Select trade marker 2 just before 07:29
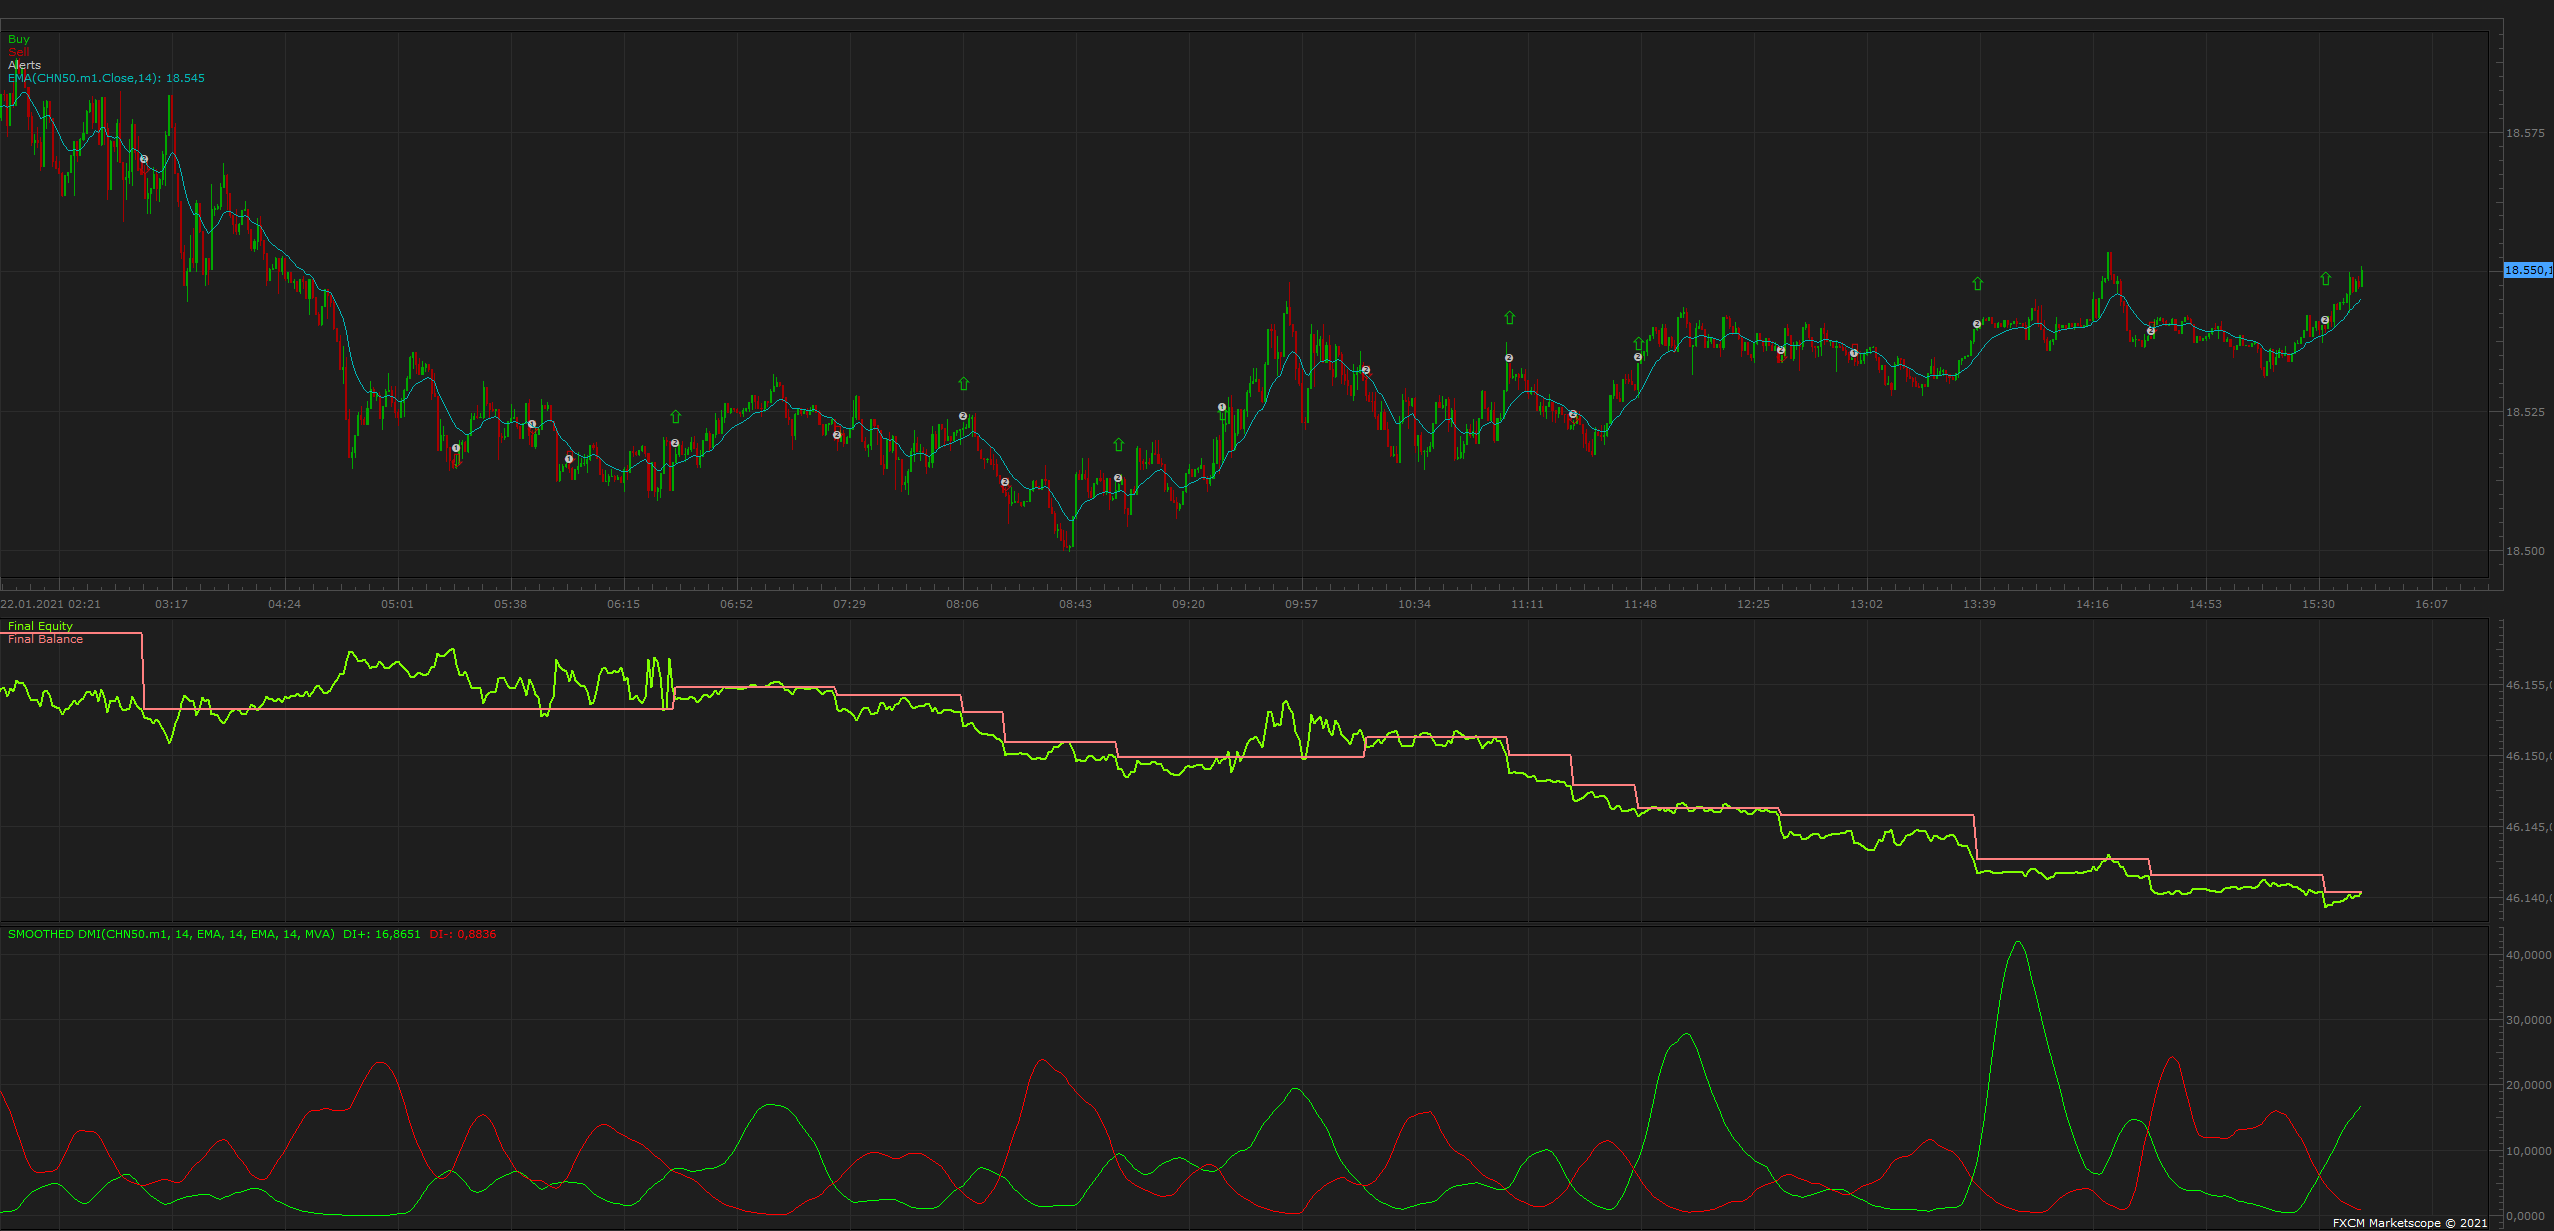Screen dimensions: 2554x1231 pos(837,435)
